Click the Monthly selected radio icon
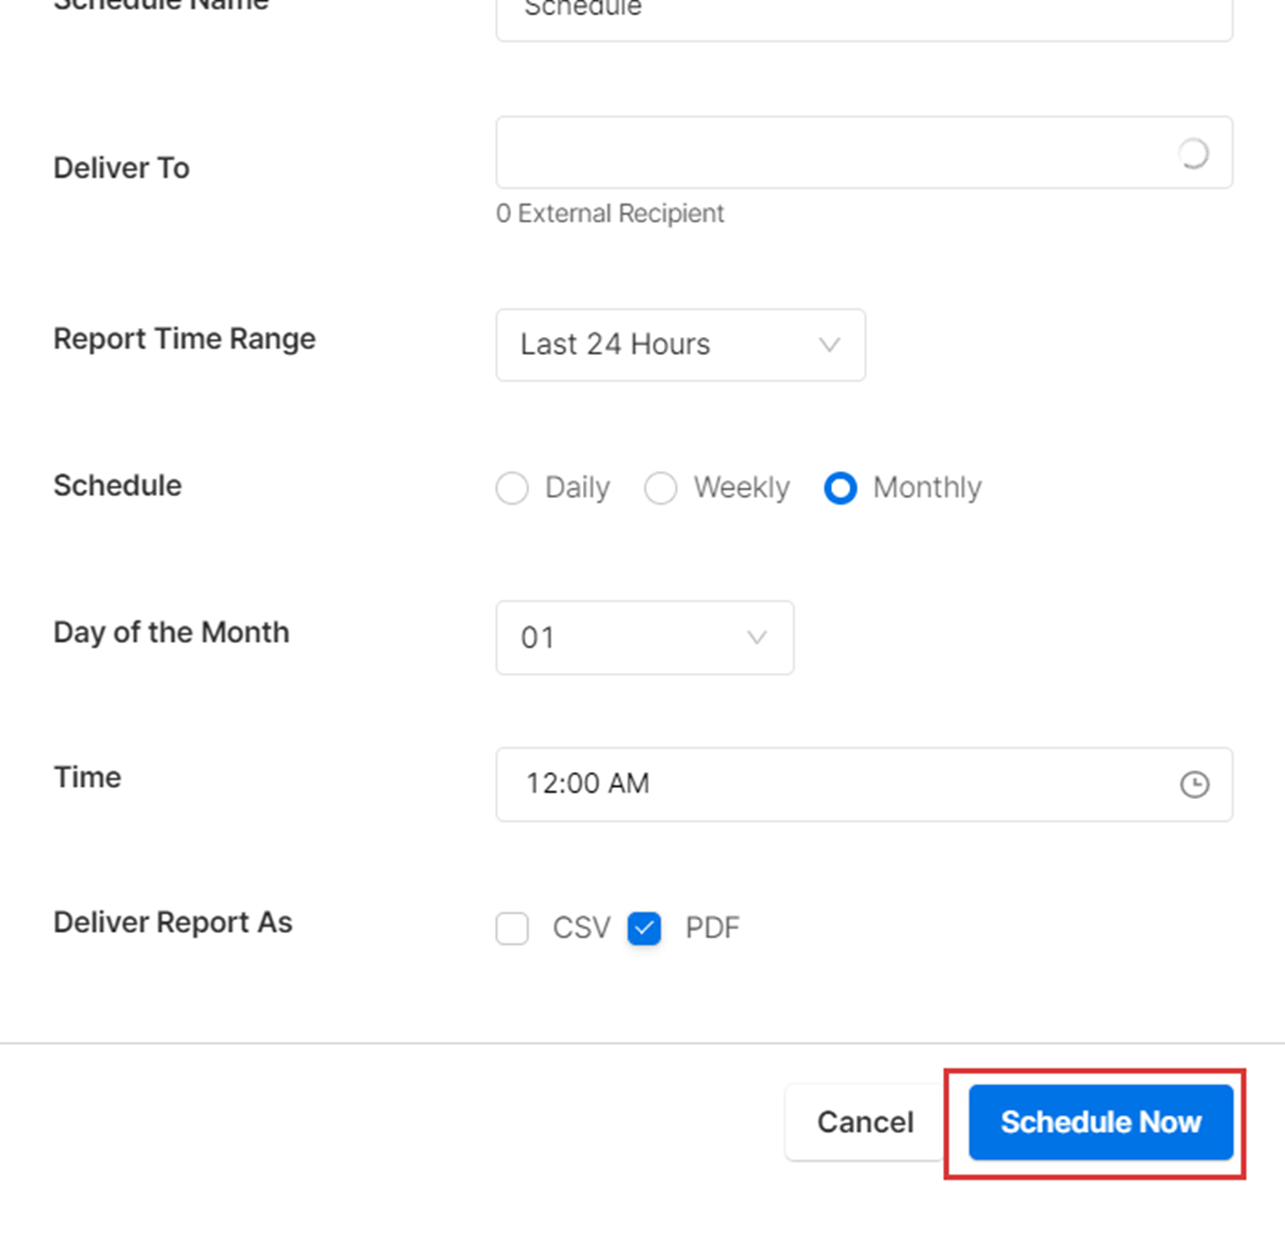Image resolution: width=1285 pixels, height=1259 pixels. tap(841, 488)
